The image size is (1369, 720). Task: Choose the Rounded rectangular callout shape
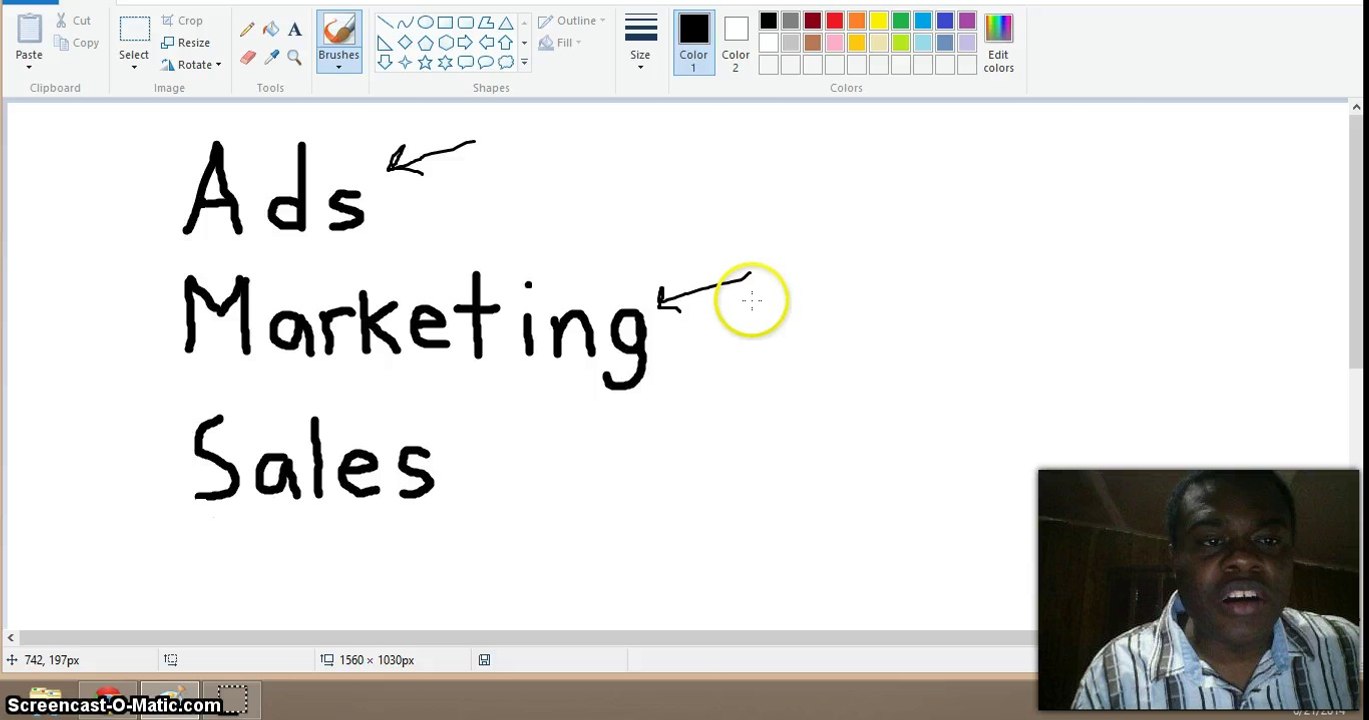pyautogui.click(x=465, y=62)
